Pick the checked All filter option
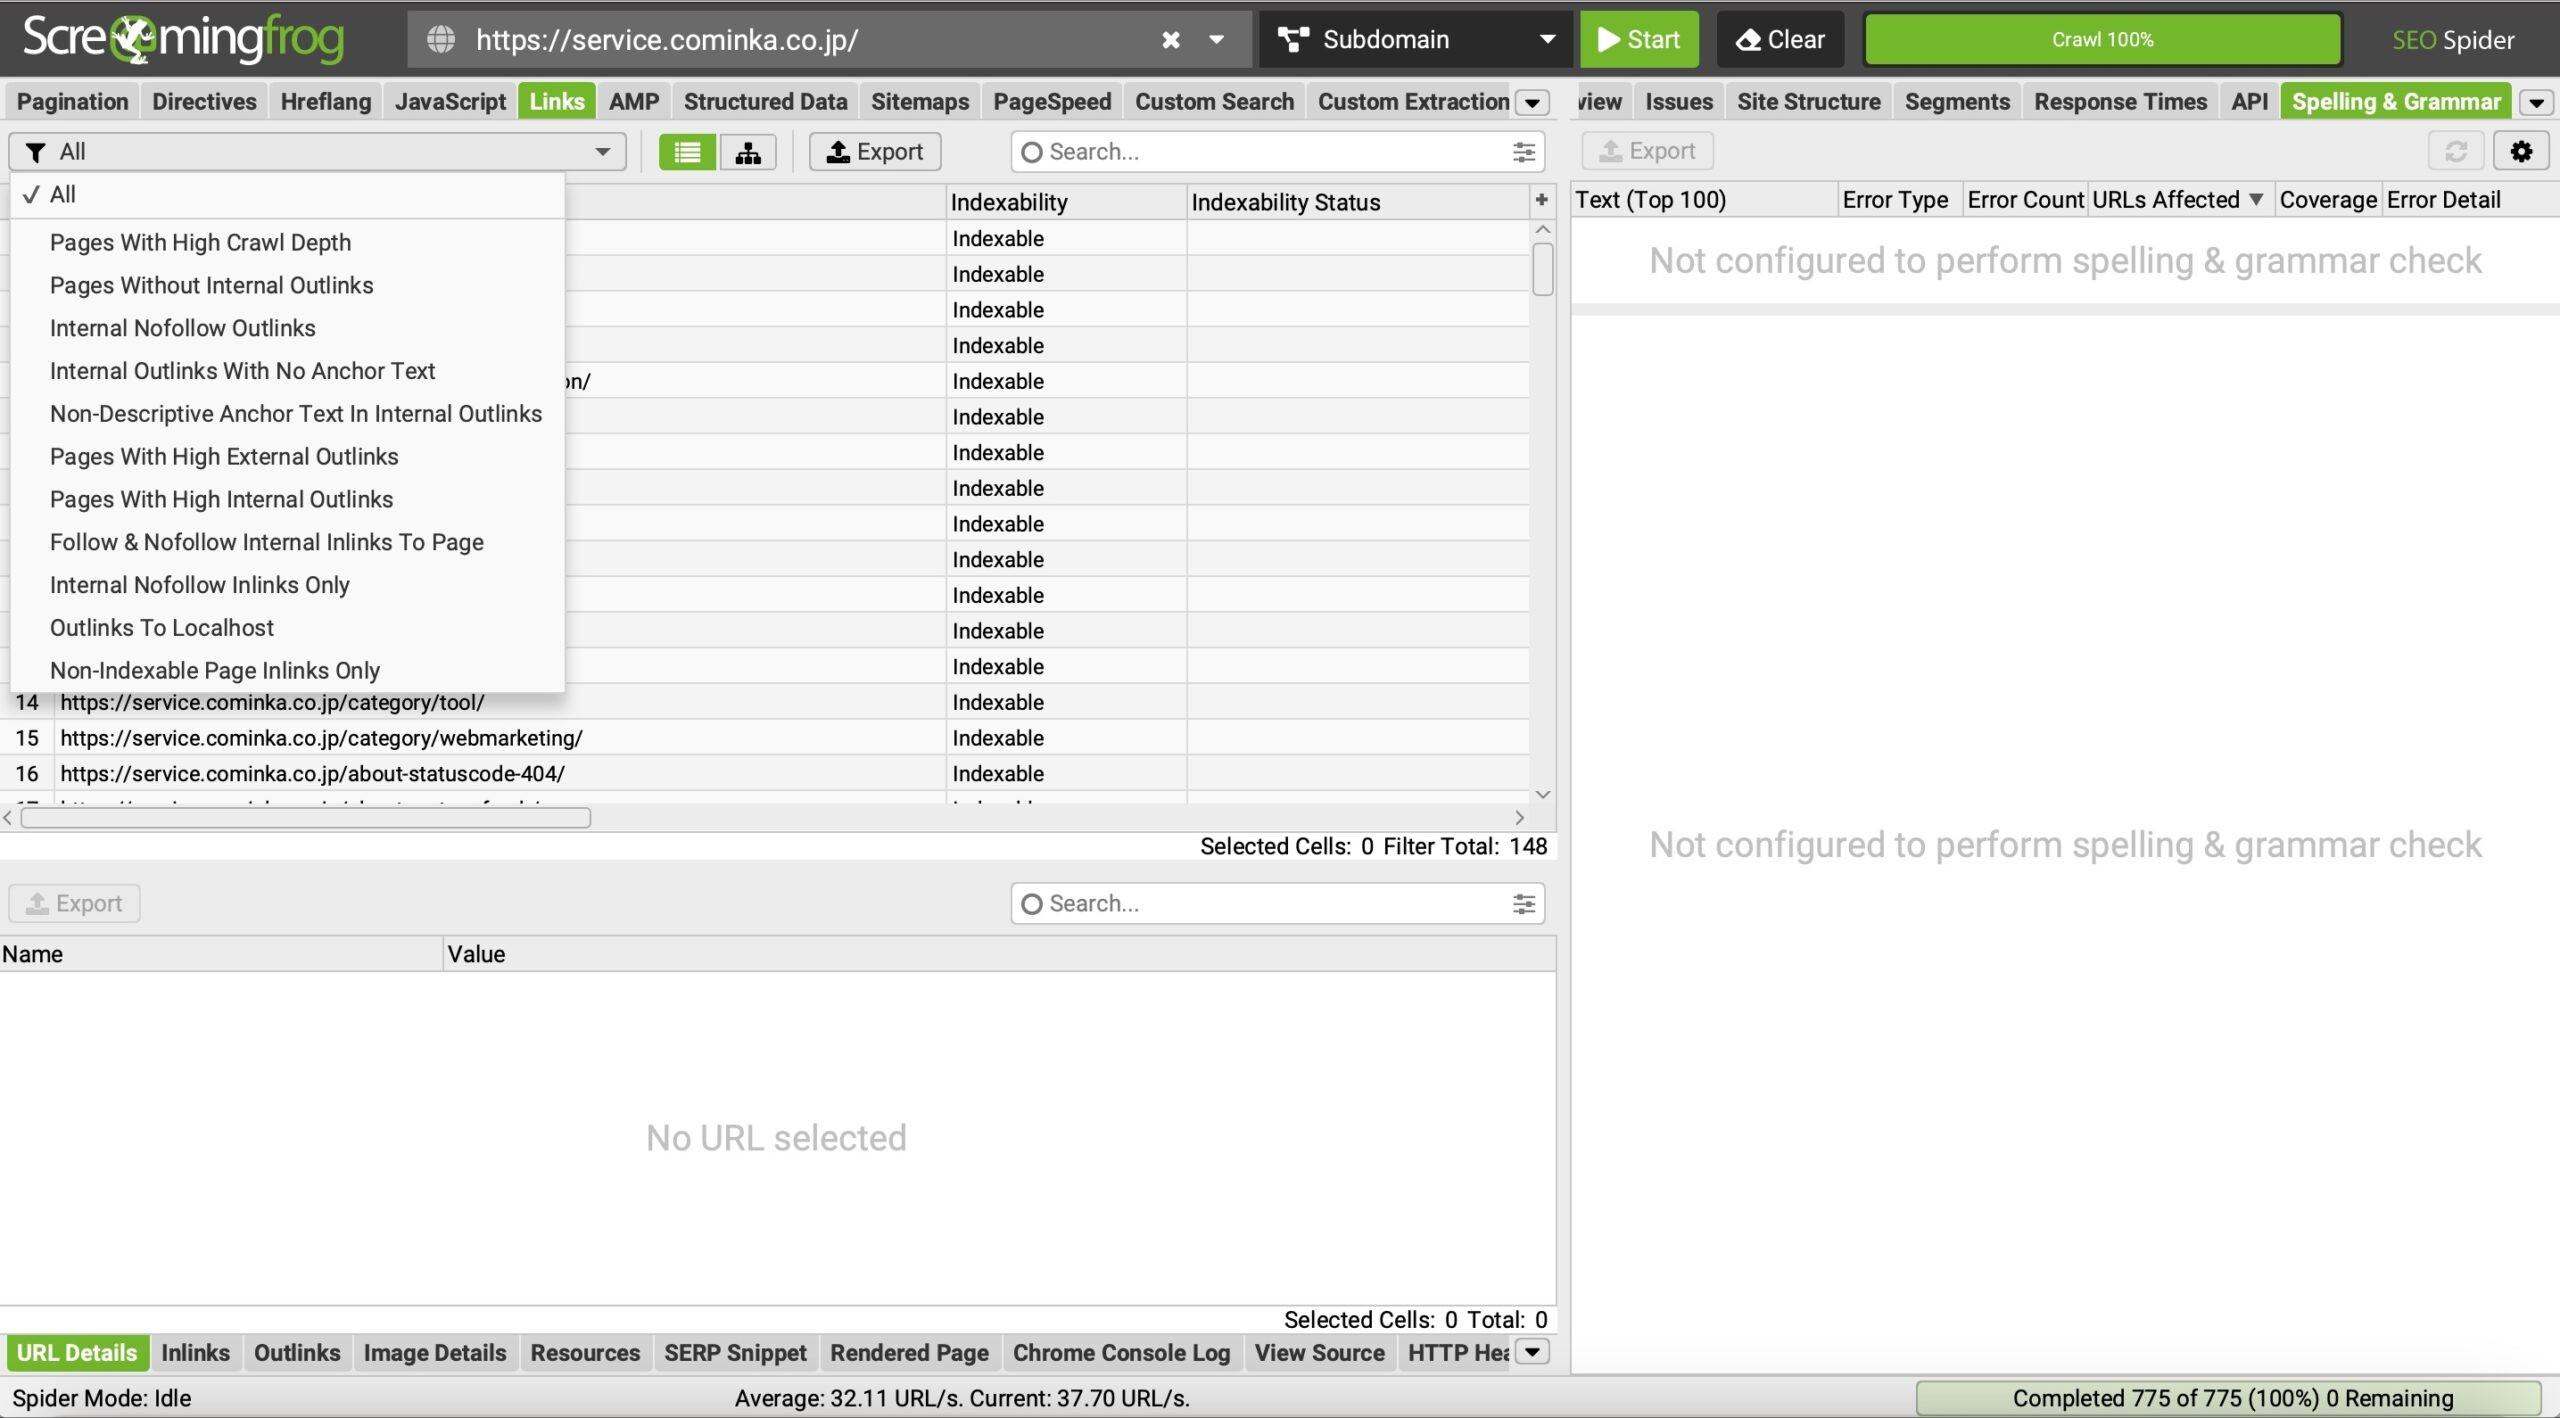 pos(62,195)
